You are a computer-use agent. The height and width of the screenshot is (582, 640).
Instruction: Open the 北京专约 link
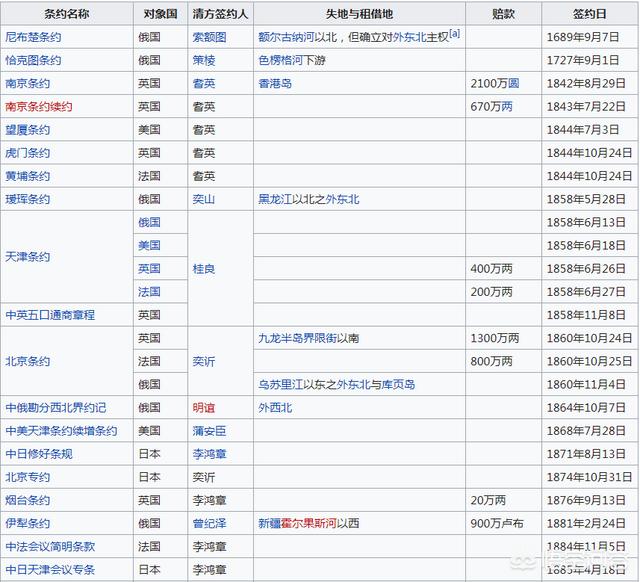[28, 477]
